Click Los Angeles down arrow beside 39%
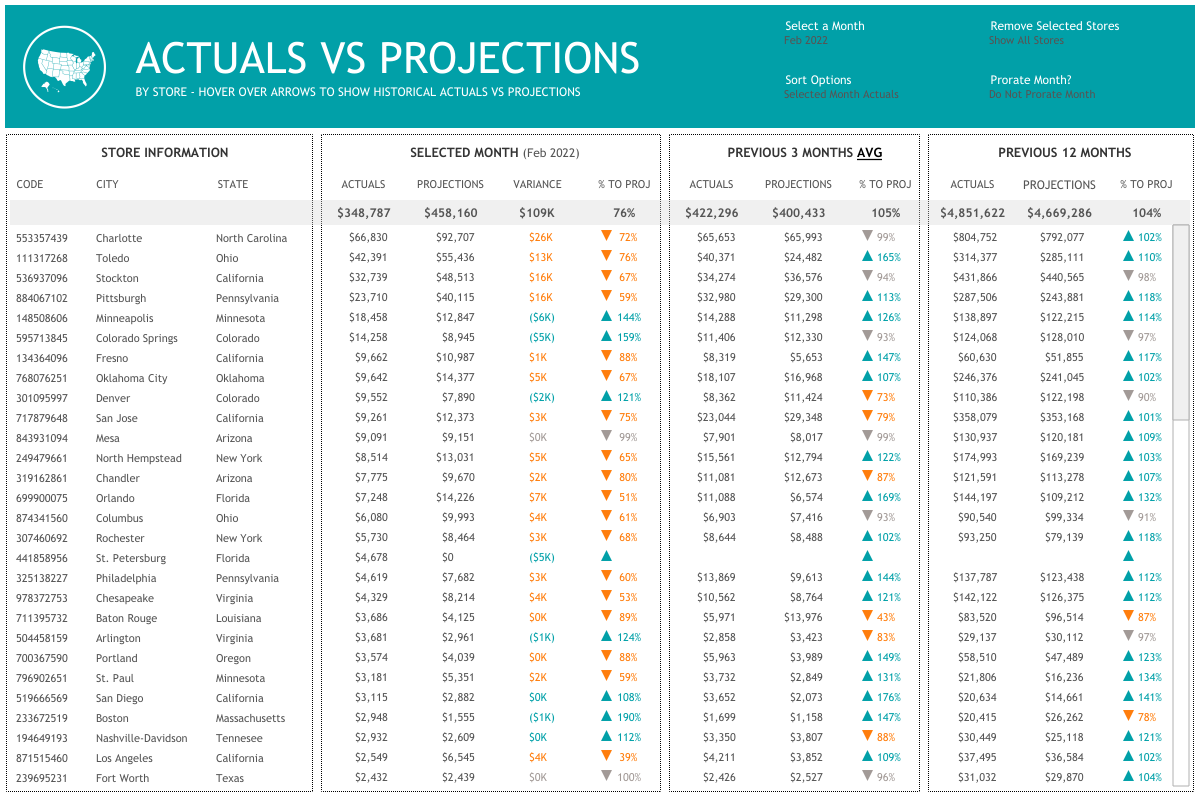 point(606,756)
